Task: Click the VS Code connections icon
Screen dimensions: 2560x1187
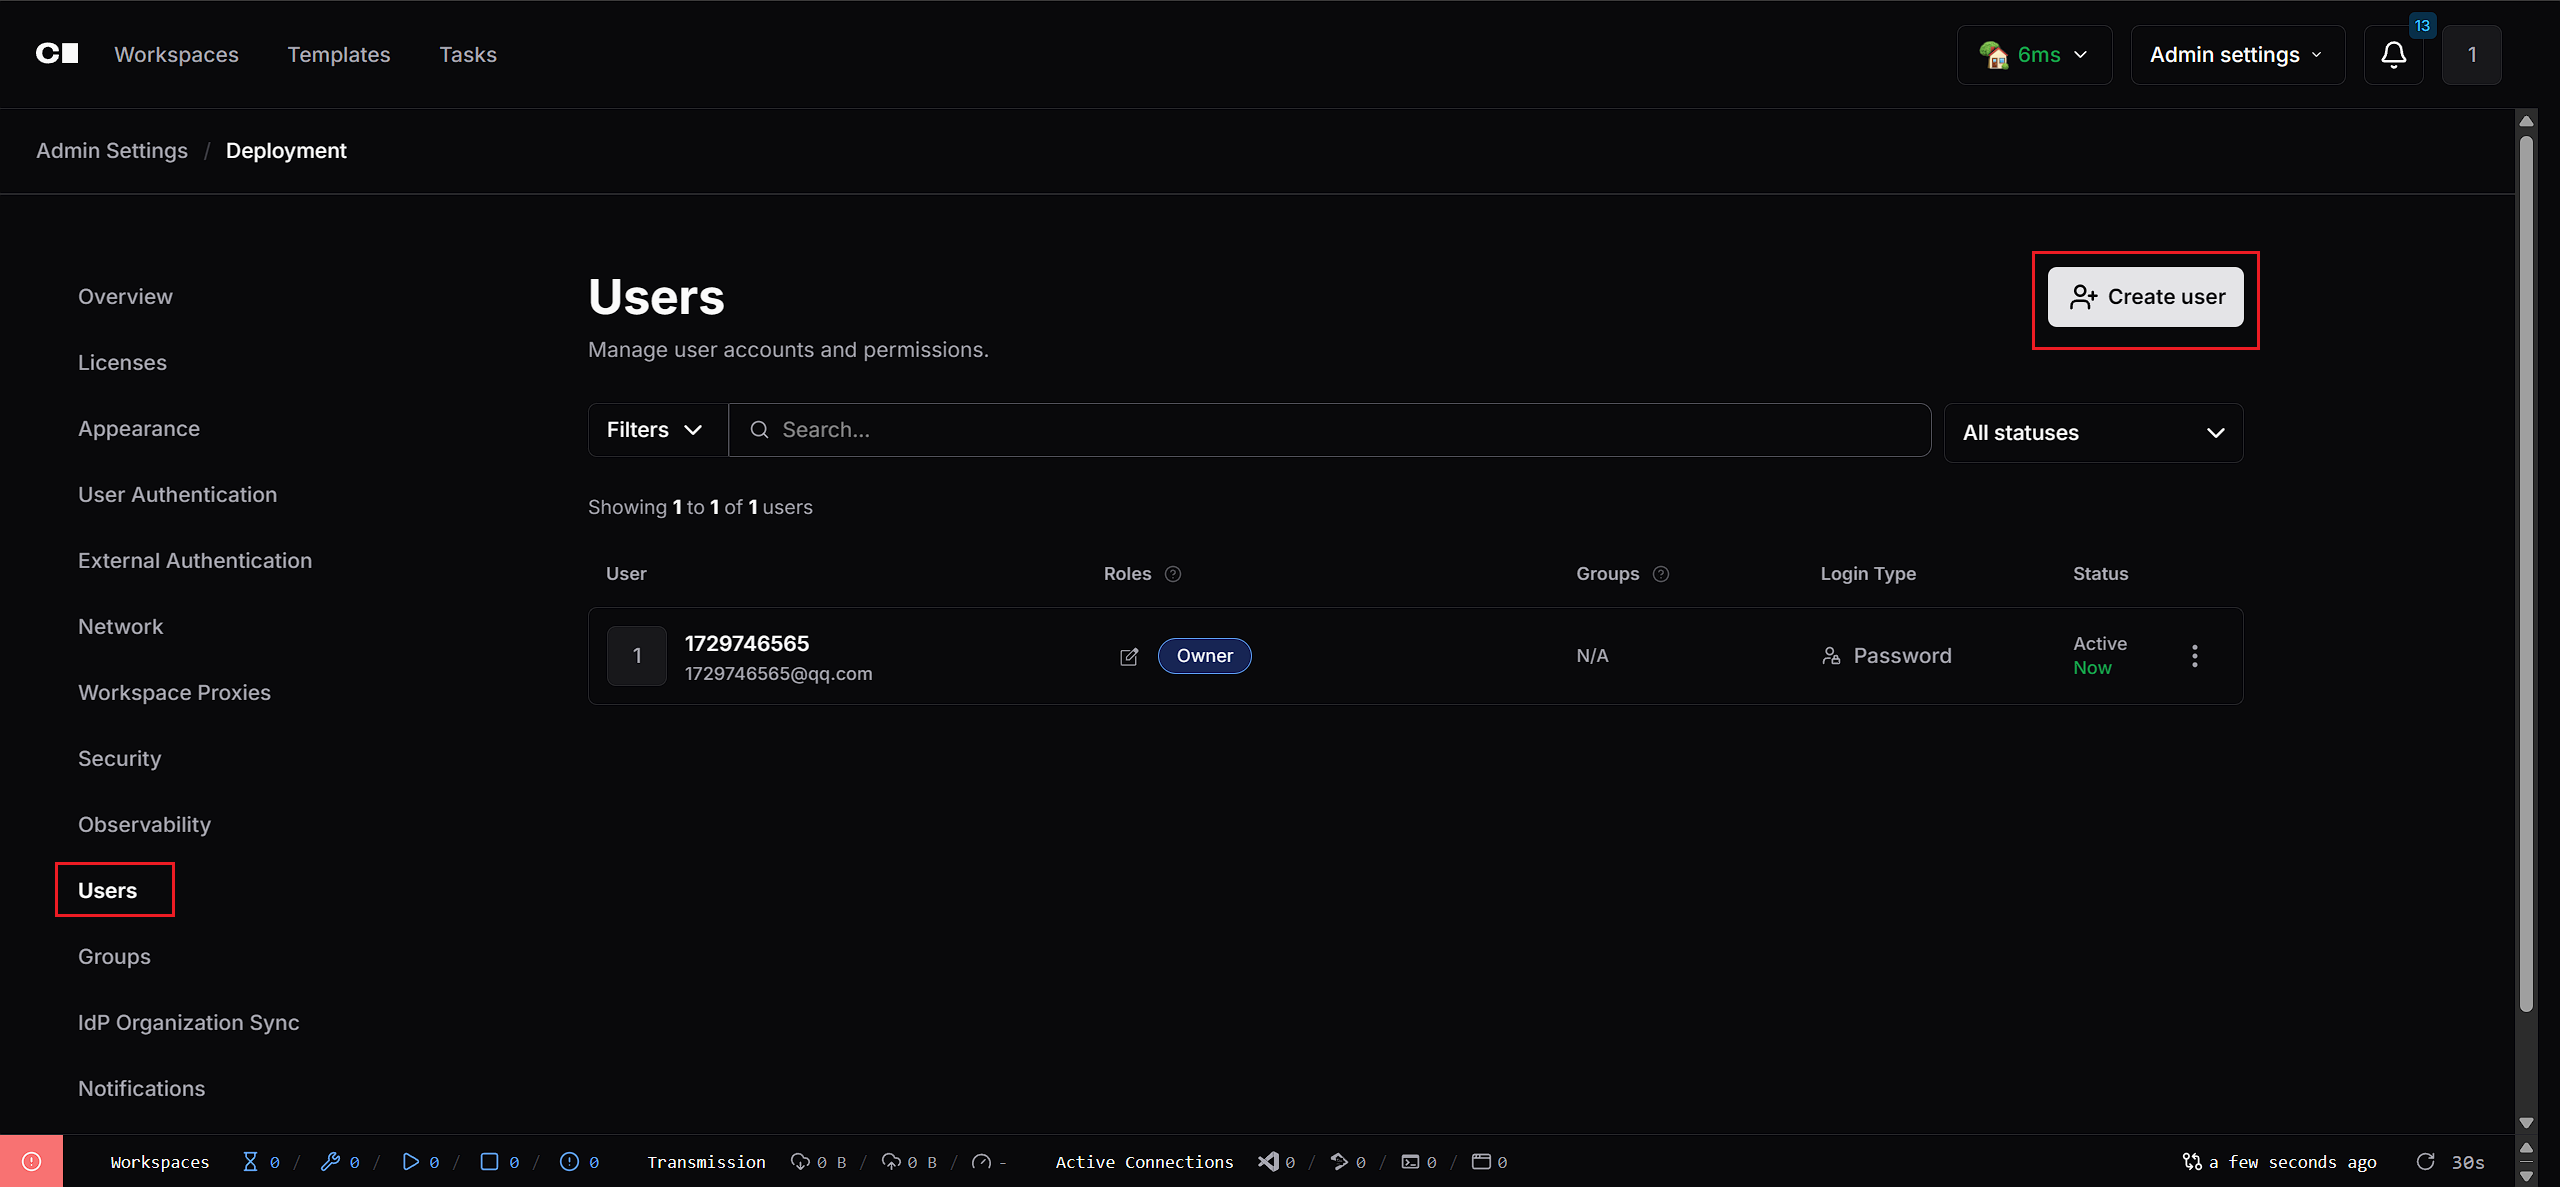Action: tap(1268, 1161)
